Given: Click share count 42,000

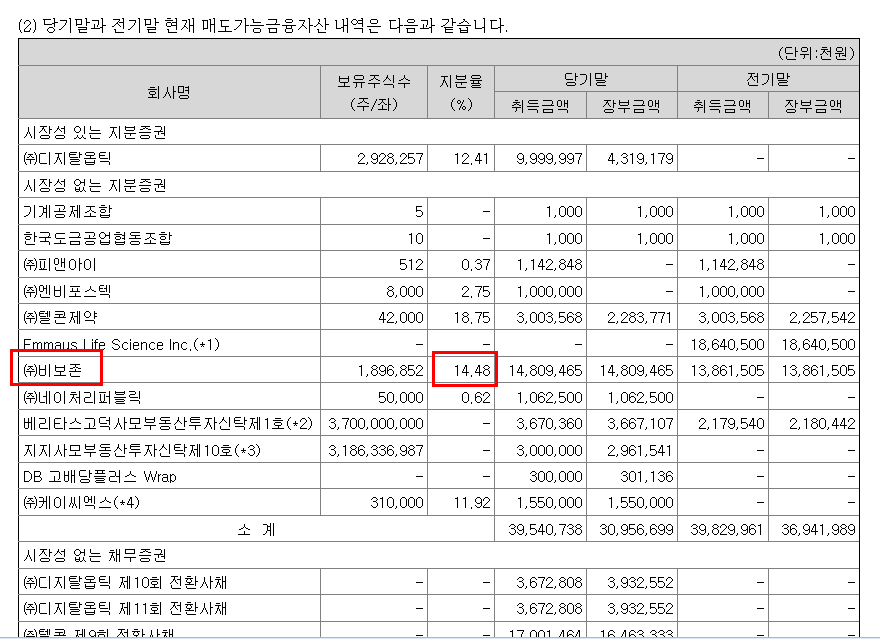Looking at the screenshot, I should (401, 318).
